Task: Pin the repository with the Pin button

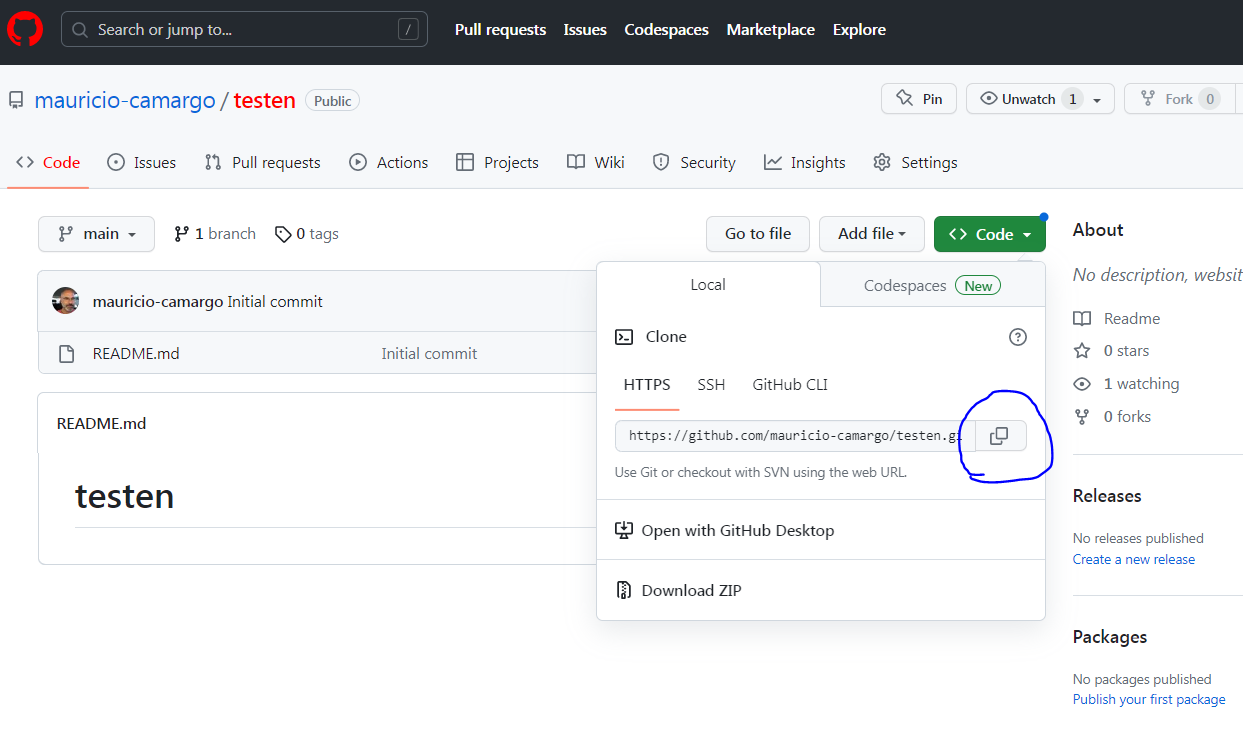Action: [x=918, y=99]
